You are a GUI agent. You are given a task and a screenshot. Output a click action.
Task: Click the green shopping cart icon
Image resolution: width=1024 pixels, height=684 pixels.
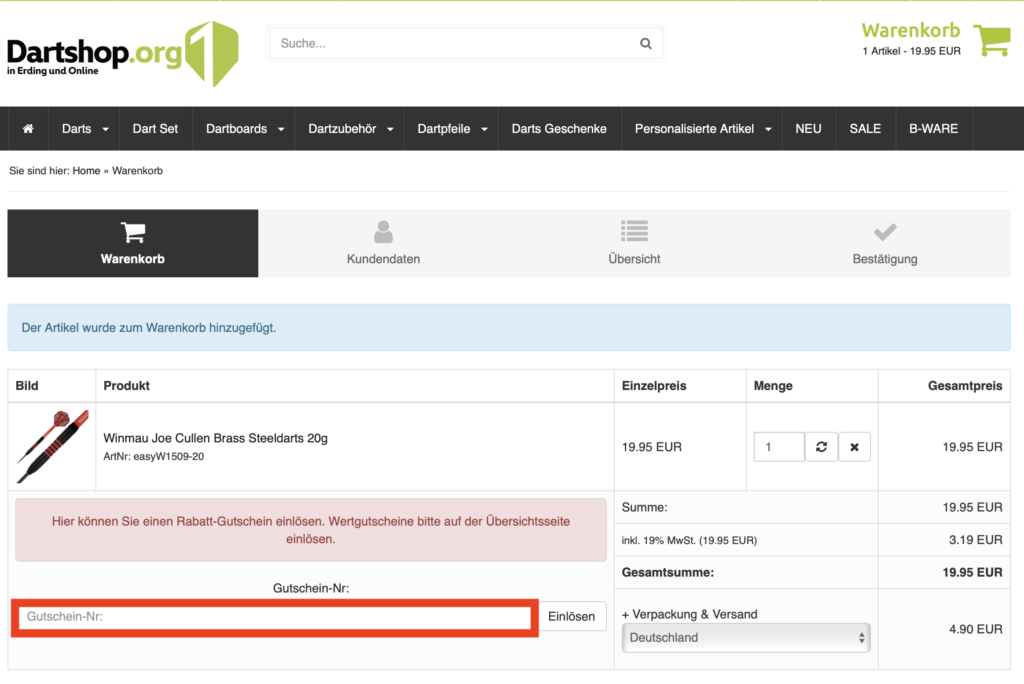click(x=992, y=40)
